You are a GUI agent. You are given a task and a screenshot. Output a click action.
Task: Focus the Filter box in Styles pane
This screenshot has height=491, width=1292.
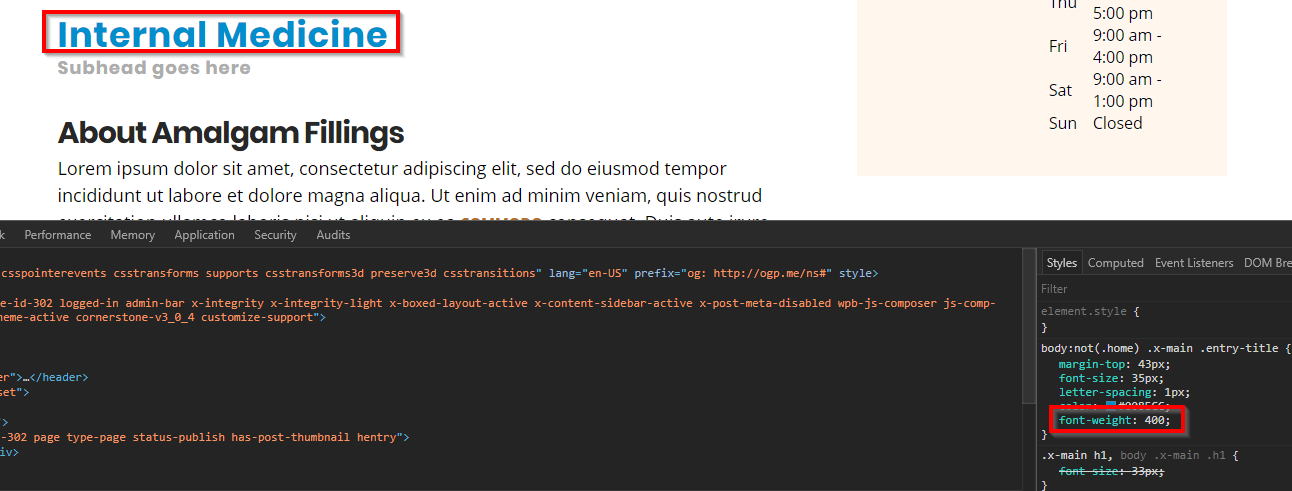[1160, 289]
